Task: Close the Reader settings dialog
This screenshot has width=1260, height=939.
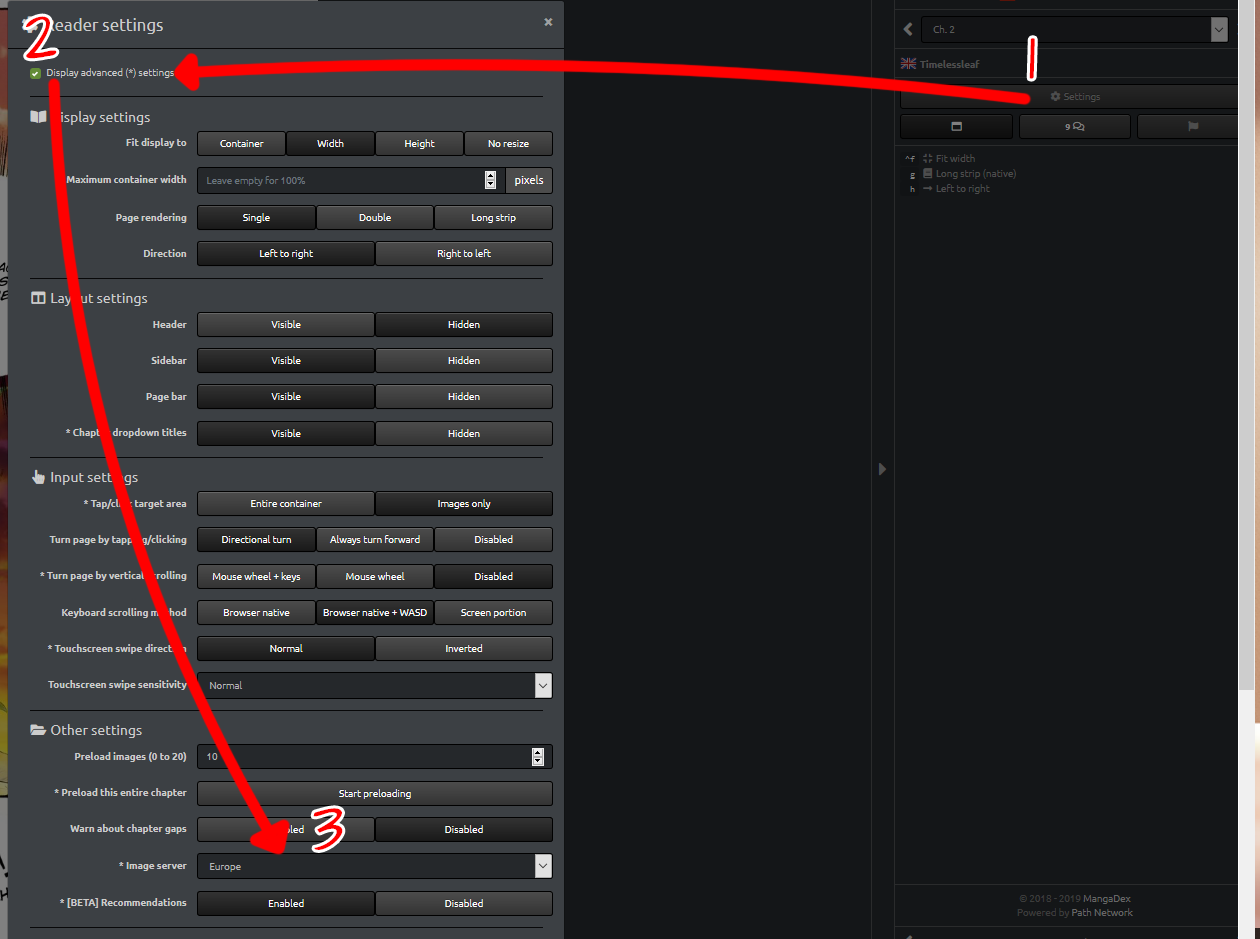Action: click(x=548, y=21)
